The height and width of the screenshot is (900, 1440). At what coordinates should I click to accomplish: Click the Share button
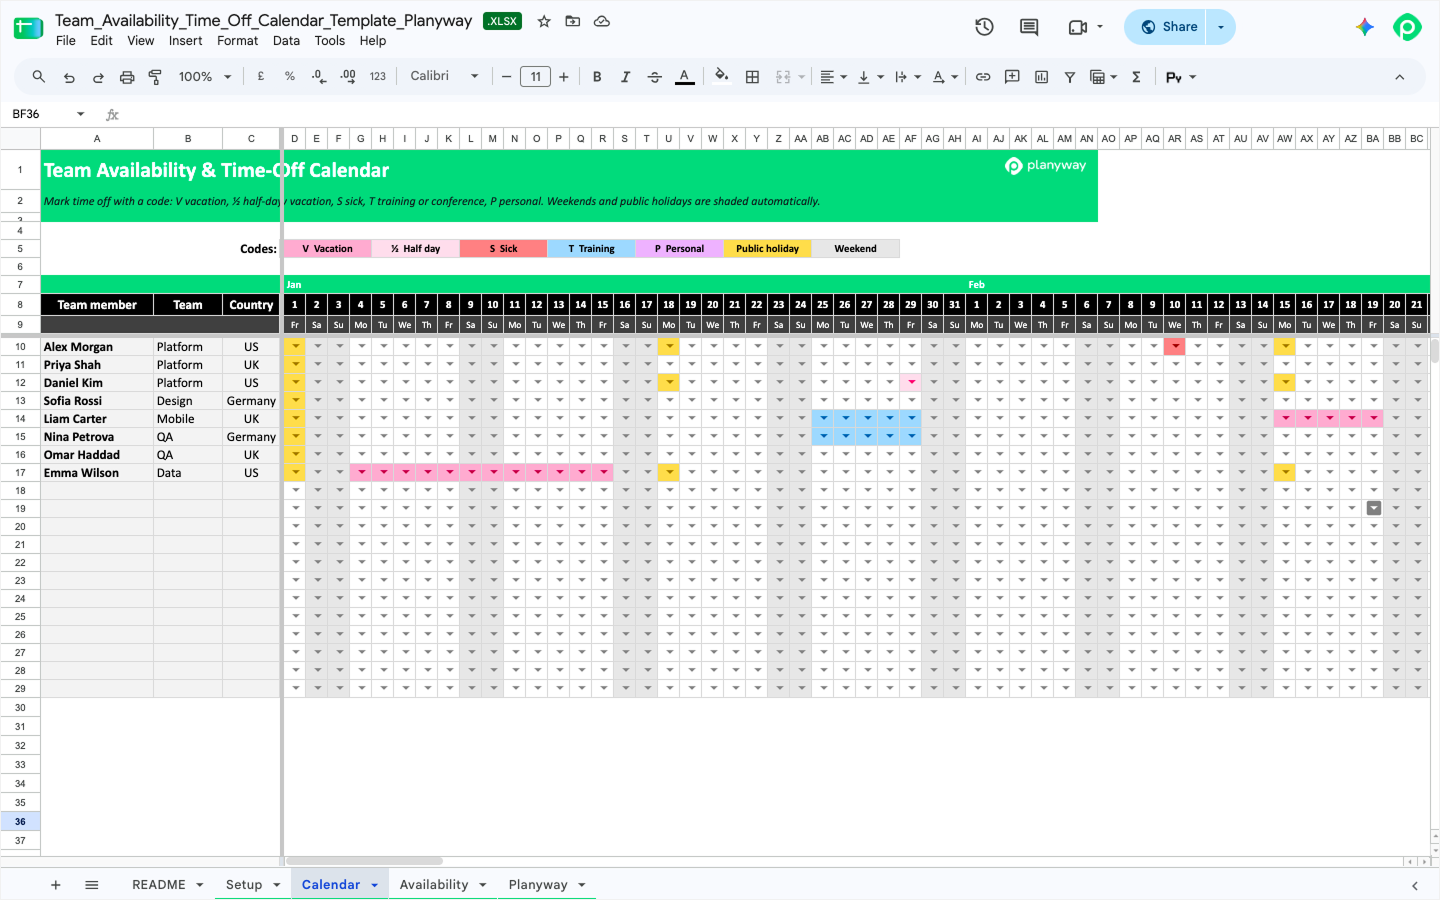(1167, 27)
